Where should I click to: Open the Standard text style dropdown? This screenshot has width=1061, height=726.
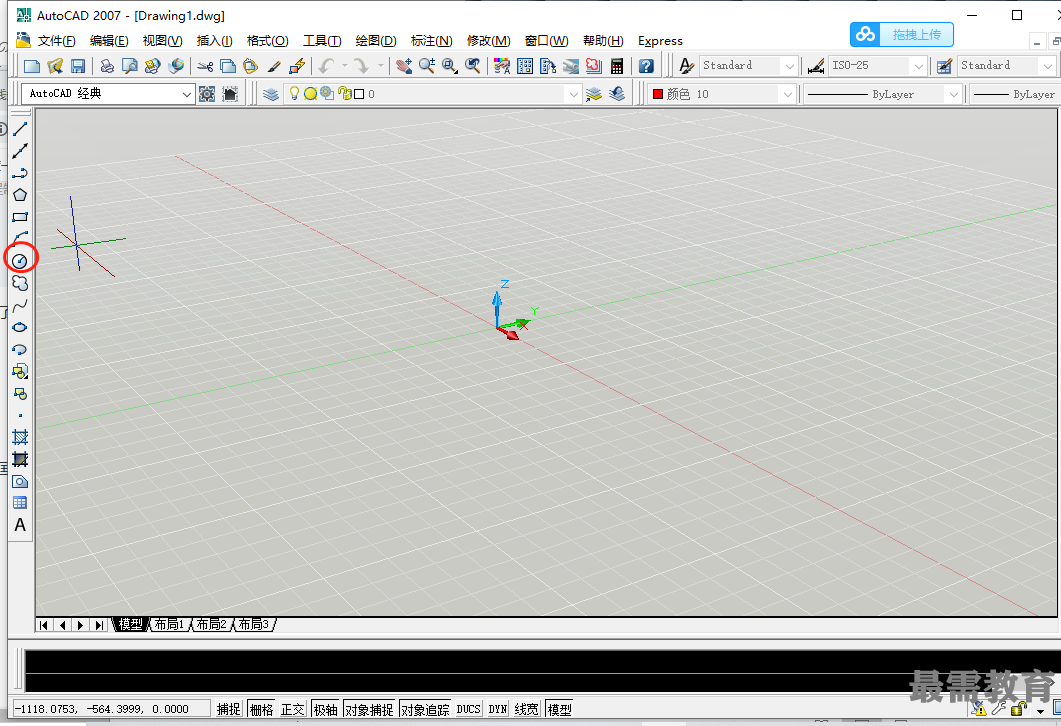tap(789, 66)
